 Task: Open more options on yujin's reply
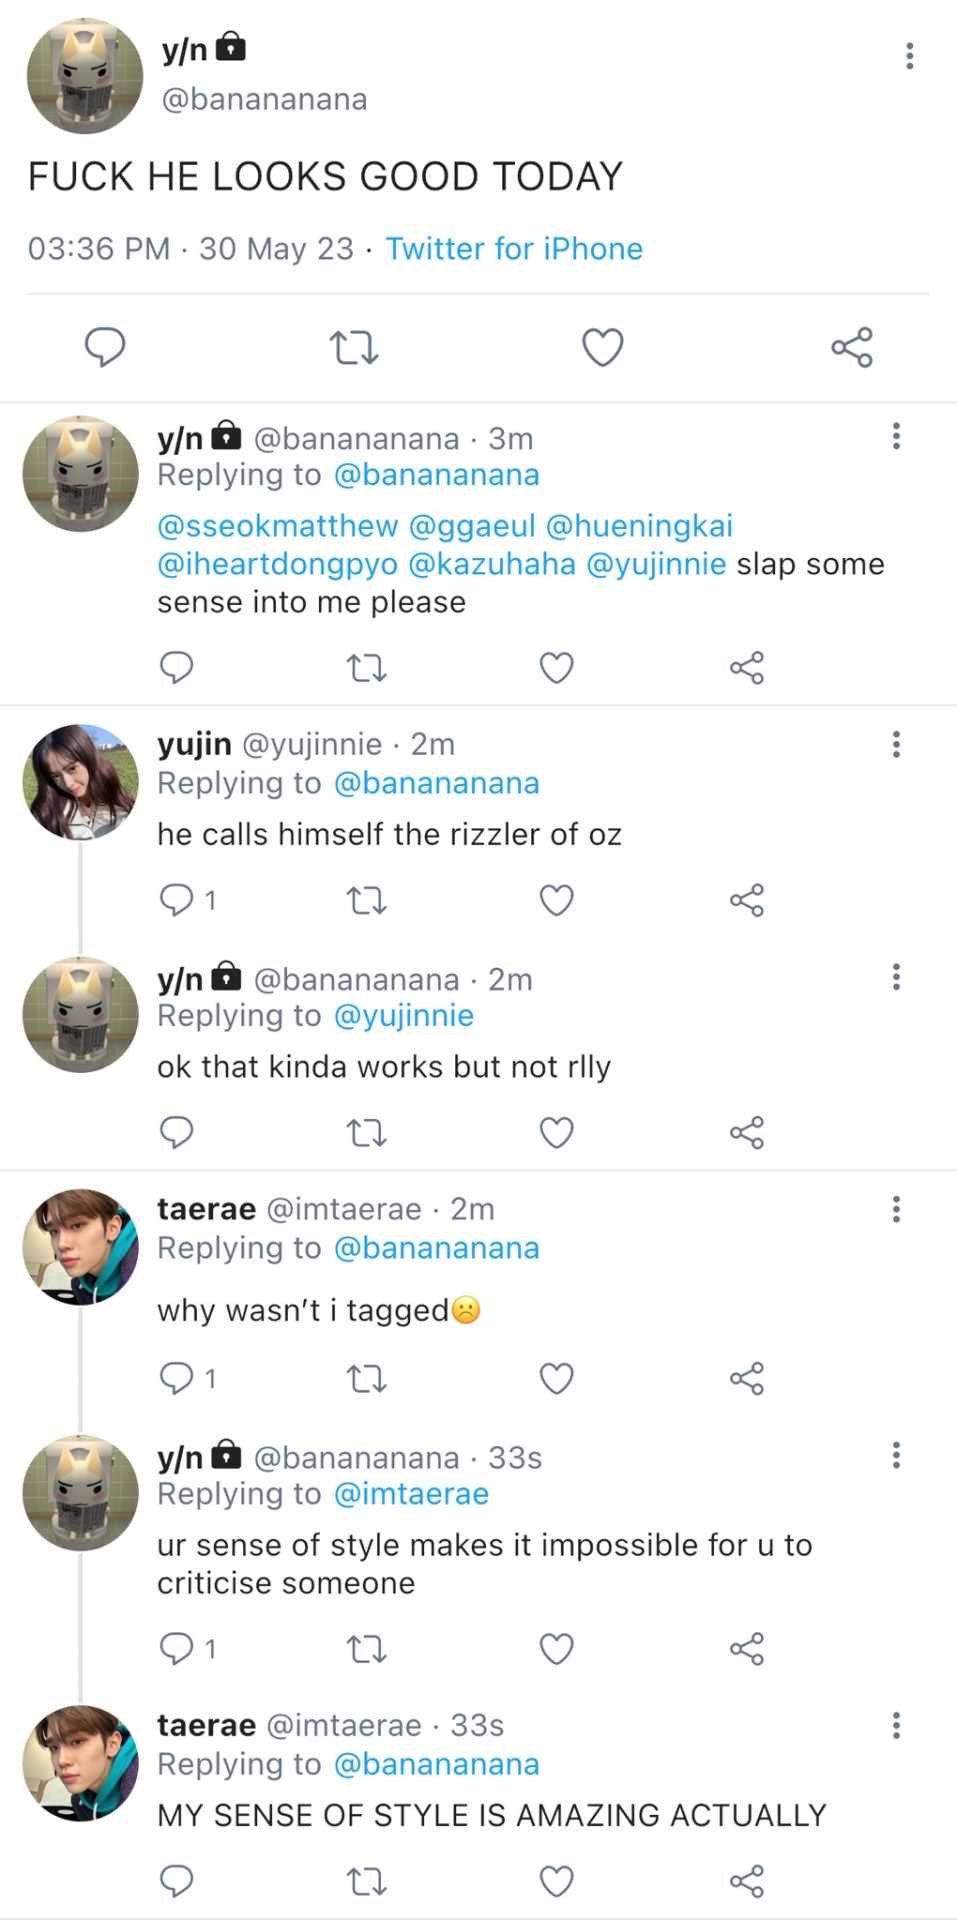point(896,744)
